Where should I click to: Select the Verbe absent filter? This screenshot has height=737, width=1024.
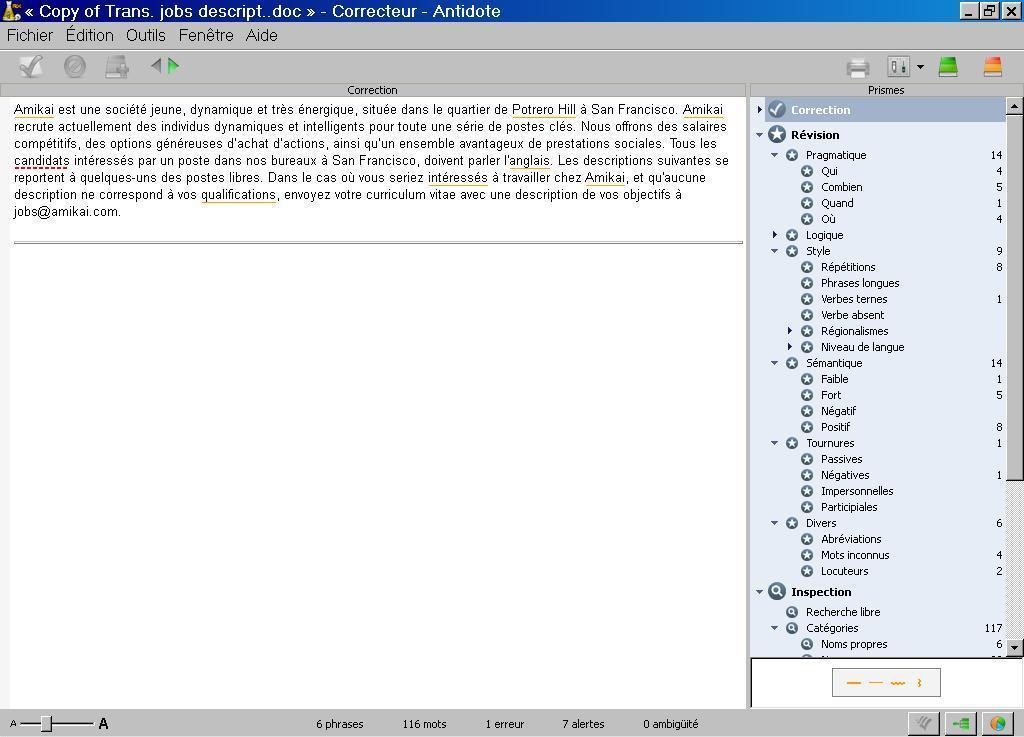coord(852,315)
